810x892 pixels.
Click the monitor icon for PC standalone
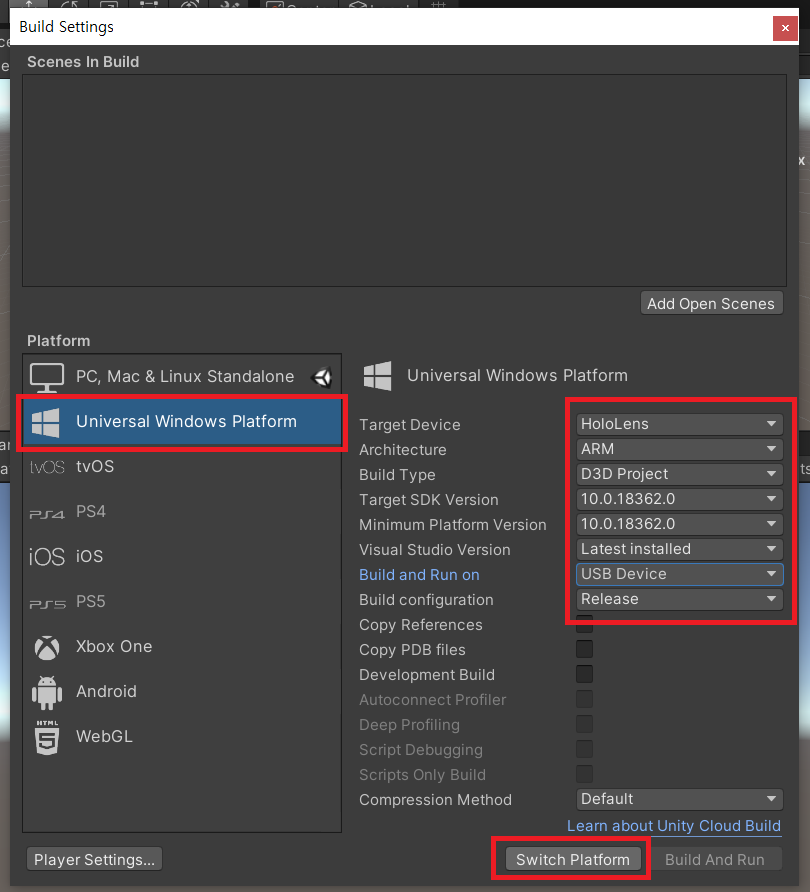[47, 377]
